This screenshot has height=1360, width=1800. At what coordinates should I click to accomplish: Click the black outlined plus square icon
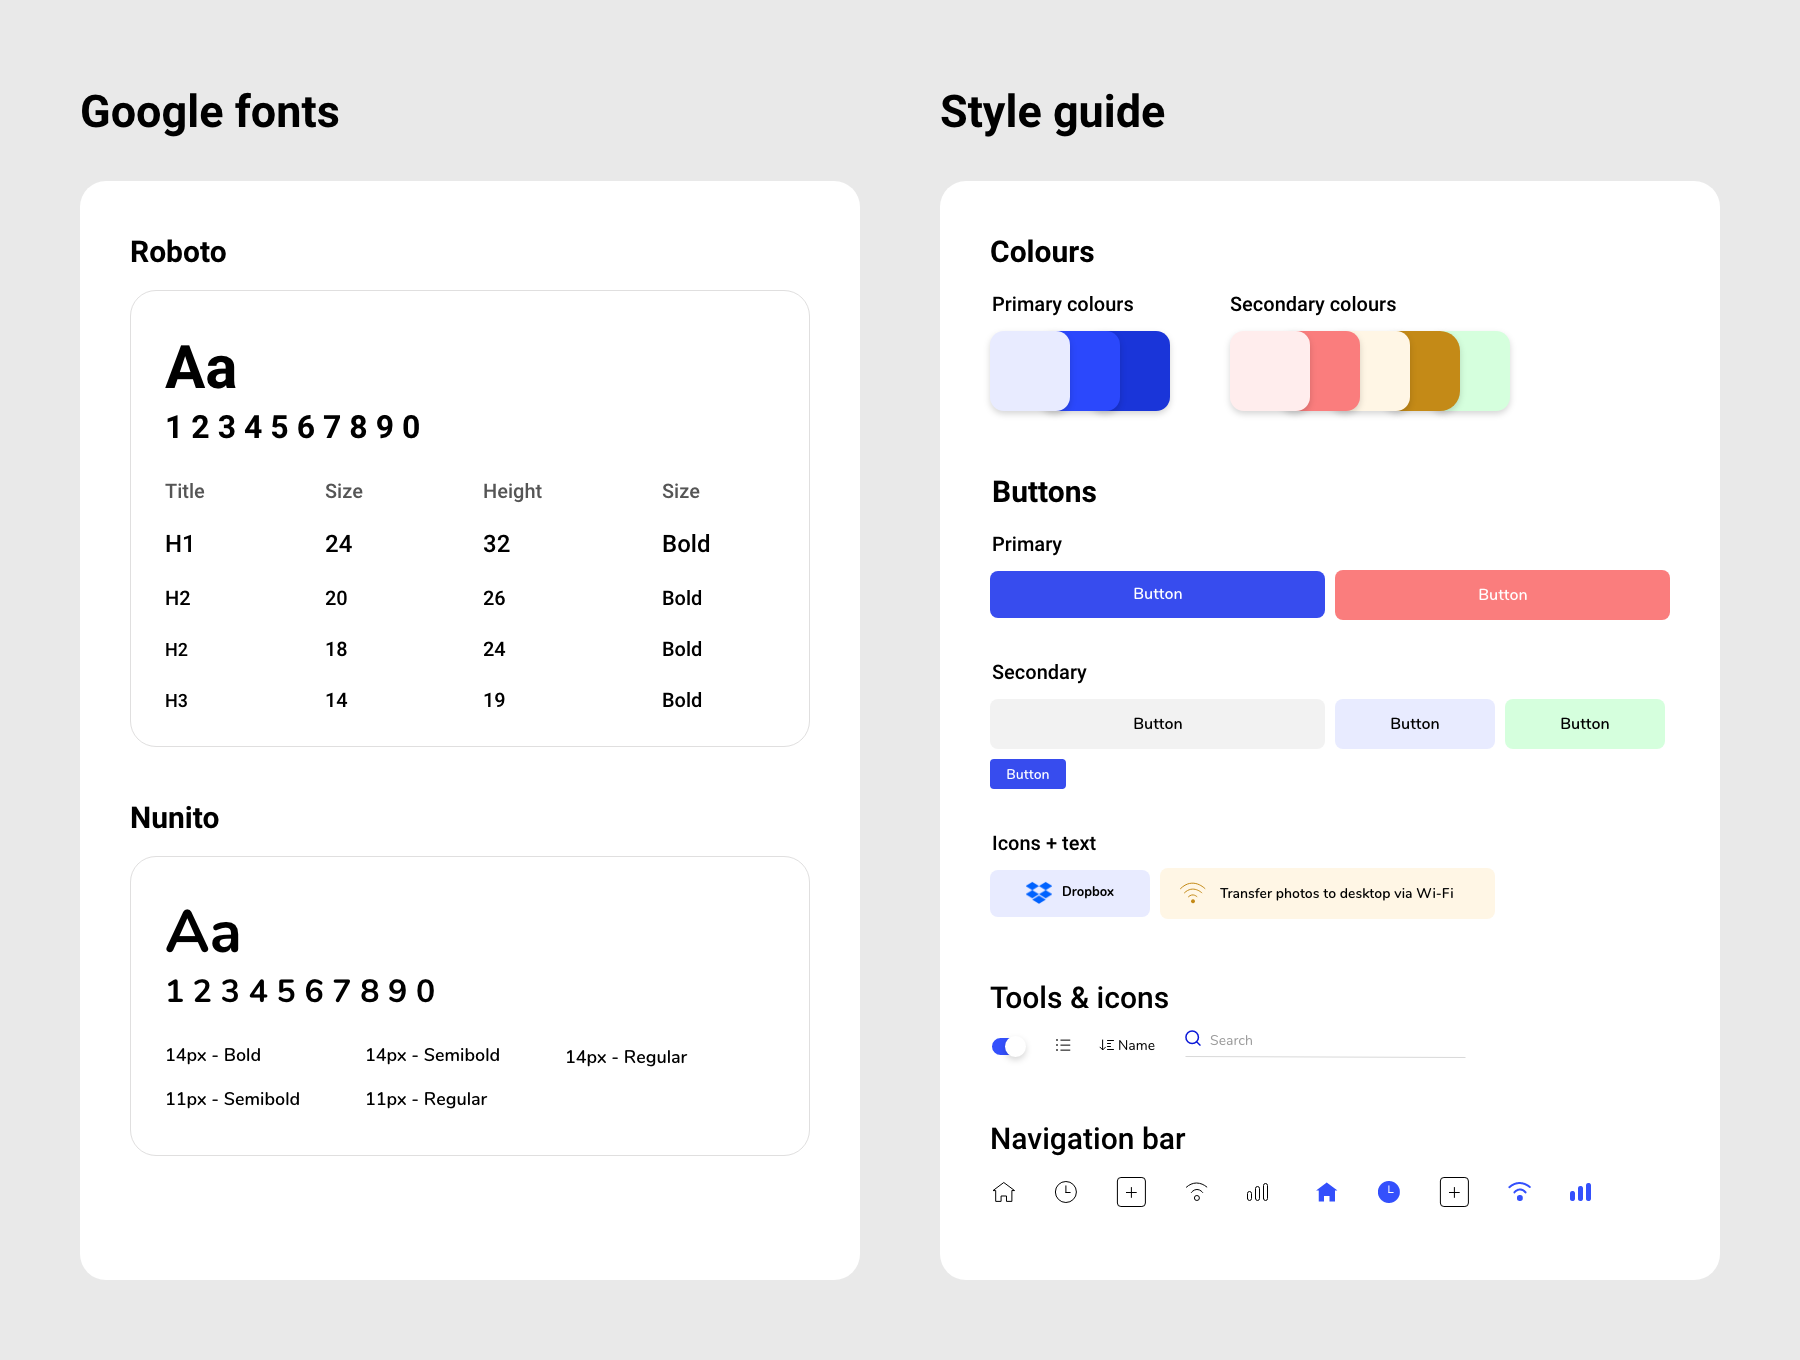pyautogui.click(x=1131, y=1192)
